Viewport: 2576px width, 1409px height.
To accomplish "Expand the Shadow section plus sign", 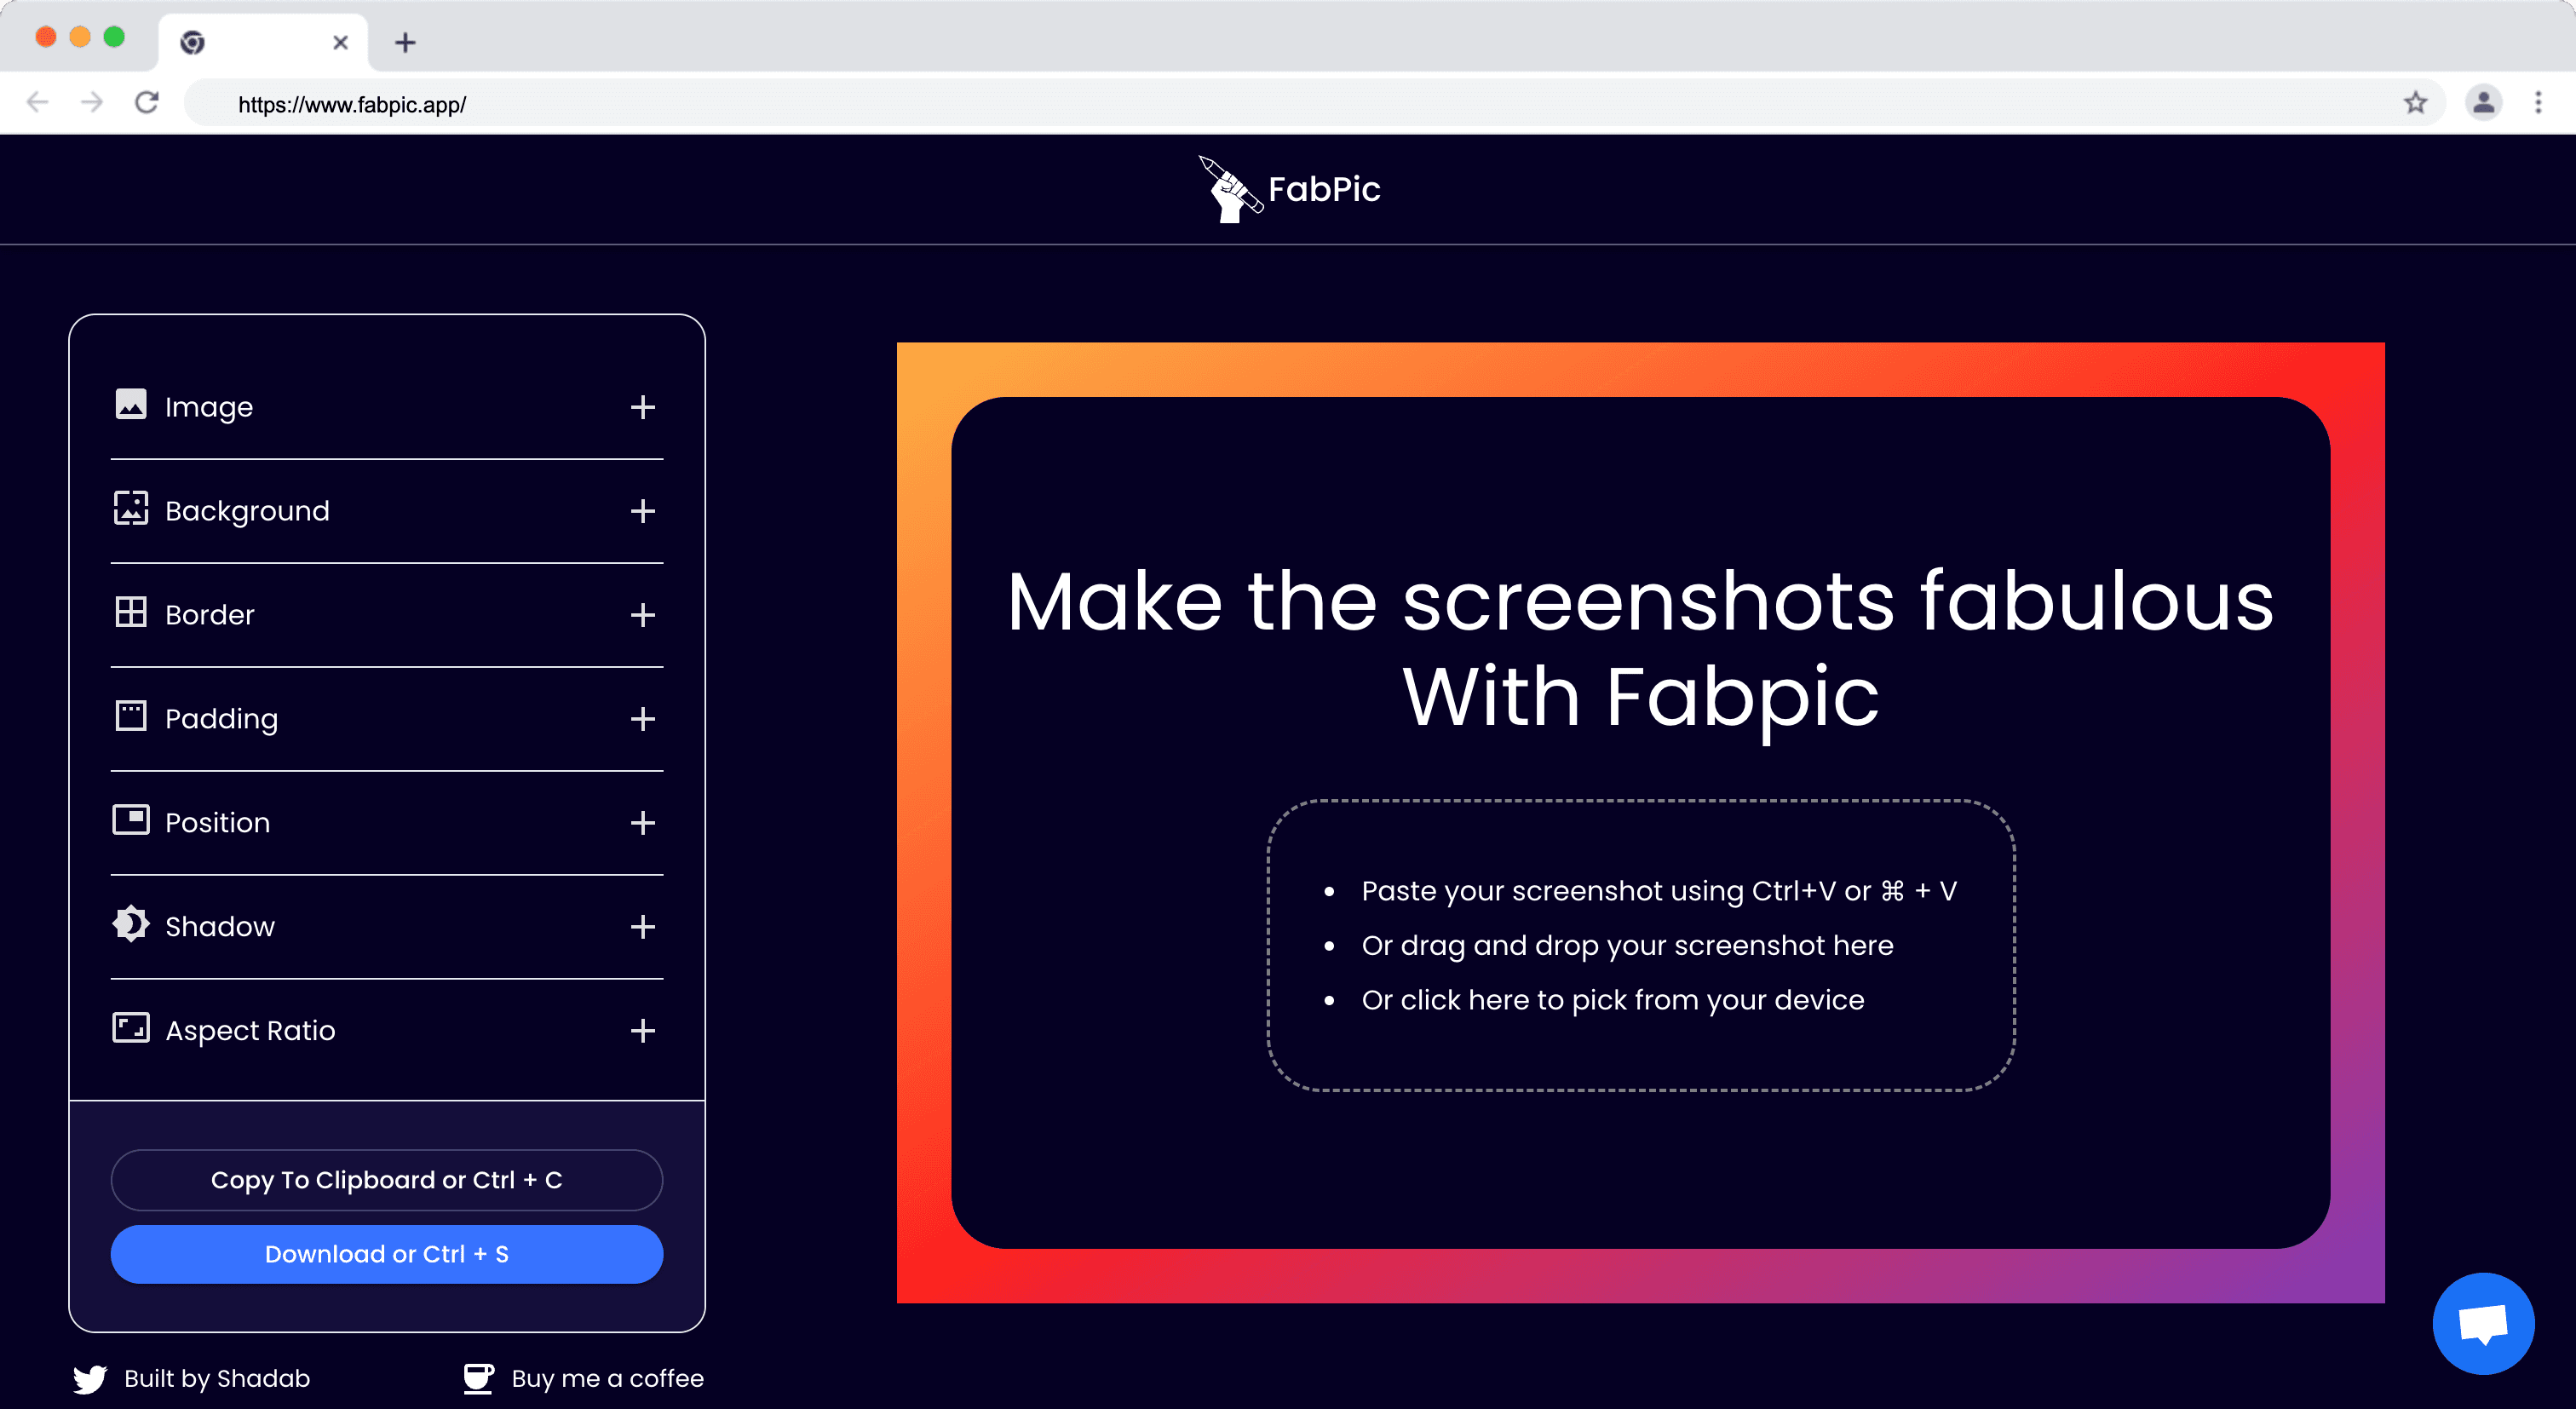I will point(643,927).
